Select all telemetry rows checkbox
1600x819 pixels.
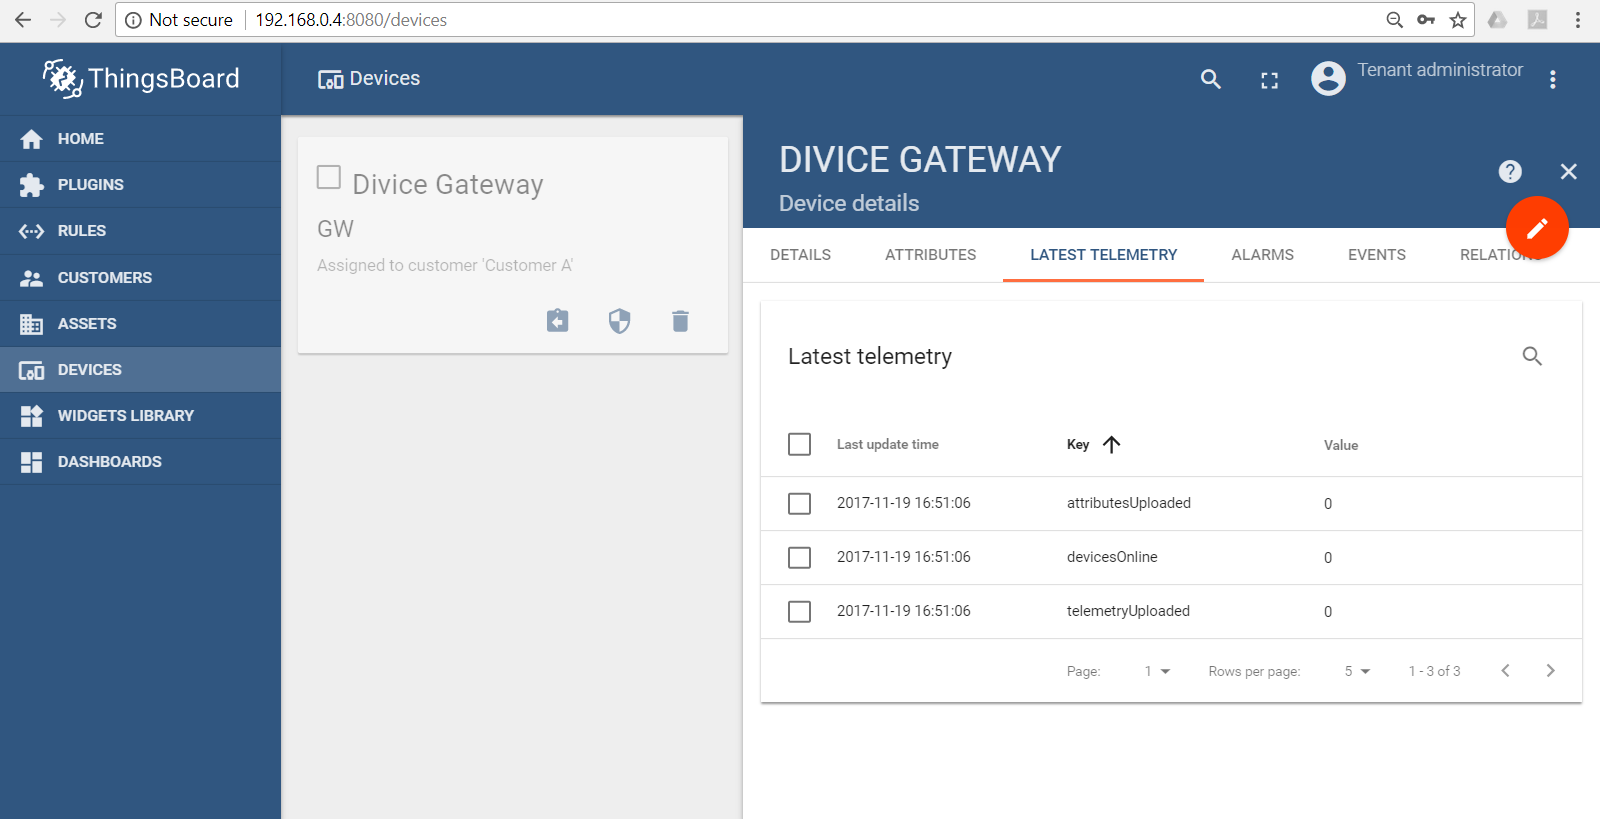[799, 444]
